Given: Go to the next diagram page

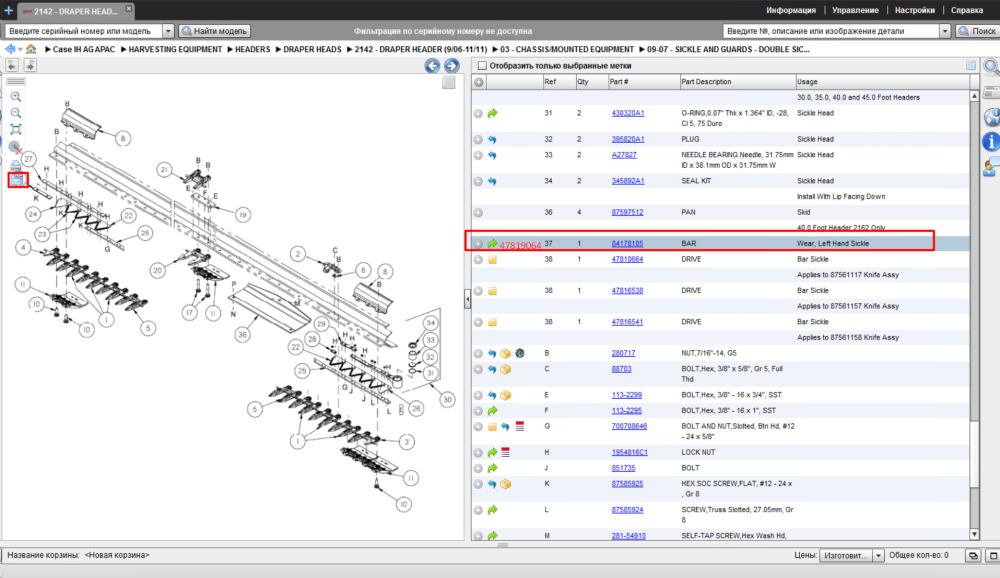Looking at the screenshot, I should point(29,65).
